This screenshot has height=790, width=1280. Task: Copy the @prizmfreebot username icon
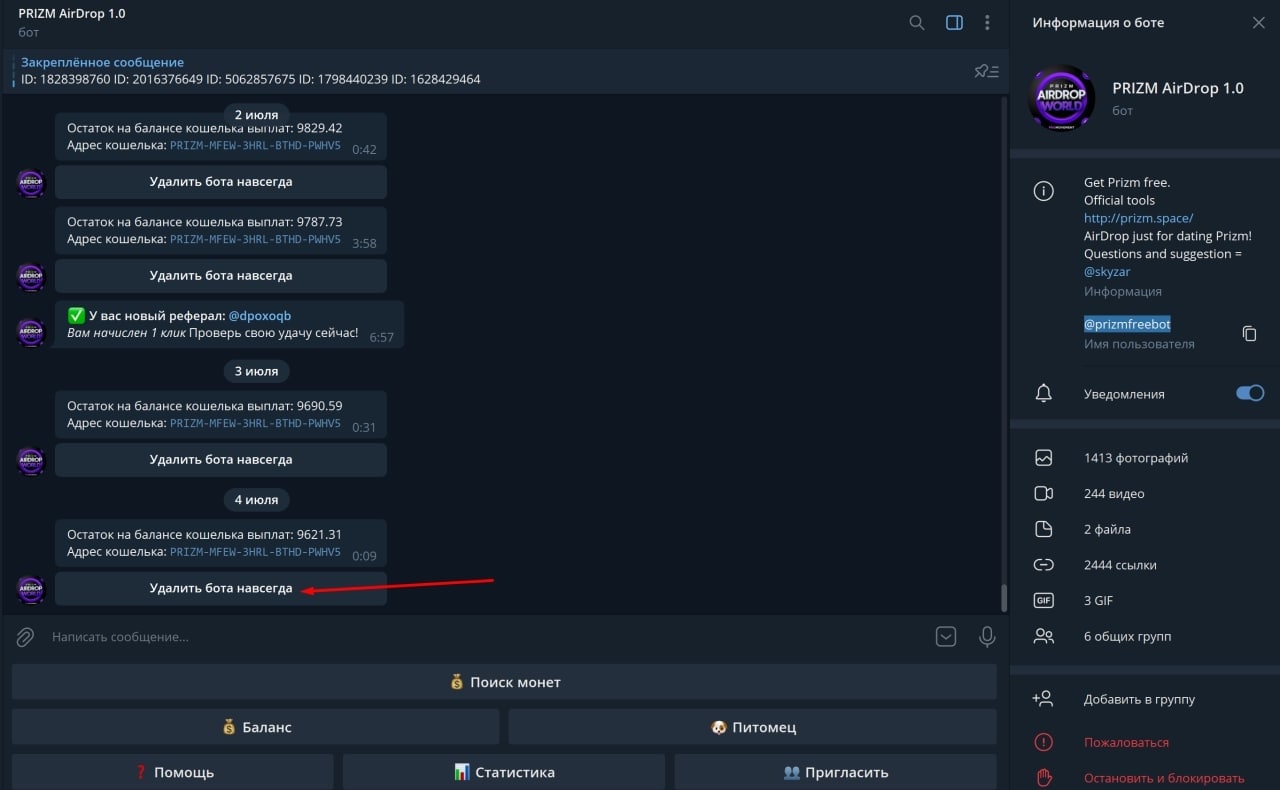1249,333
